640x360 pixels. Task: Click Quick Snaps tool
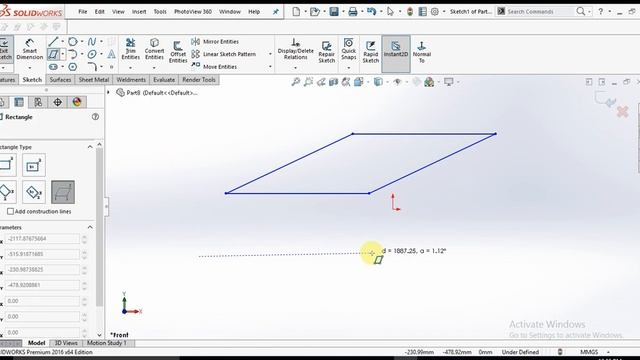tap(349, 49)
